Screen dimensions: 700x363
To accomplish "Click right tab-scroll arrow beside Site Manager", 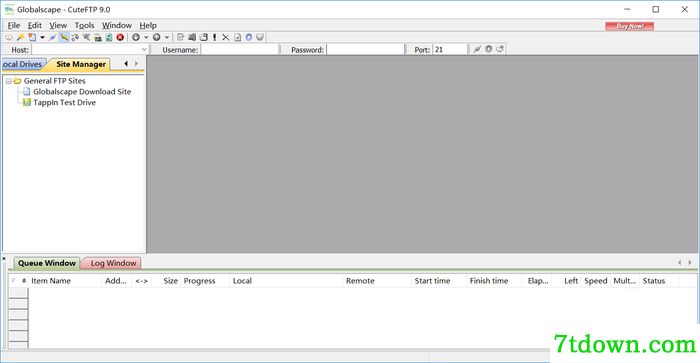I will [136, 64].
